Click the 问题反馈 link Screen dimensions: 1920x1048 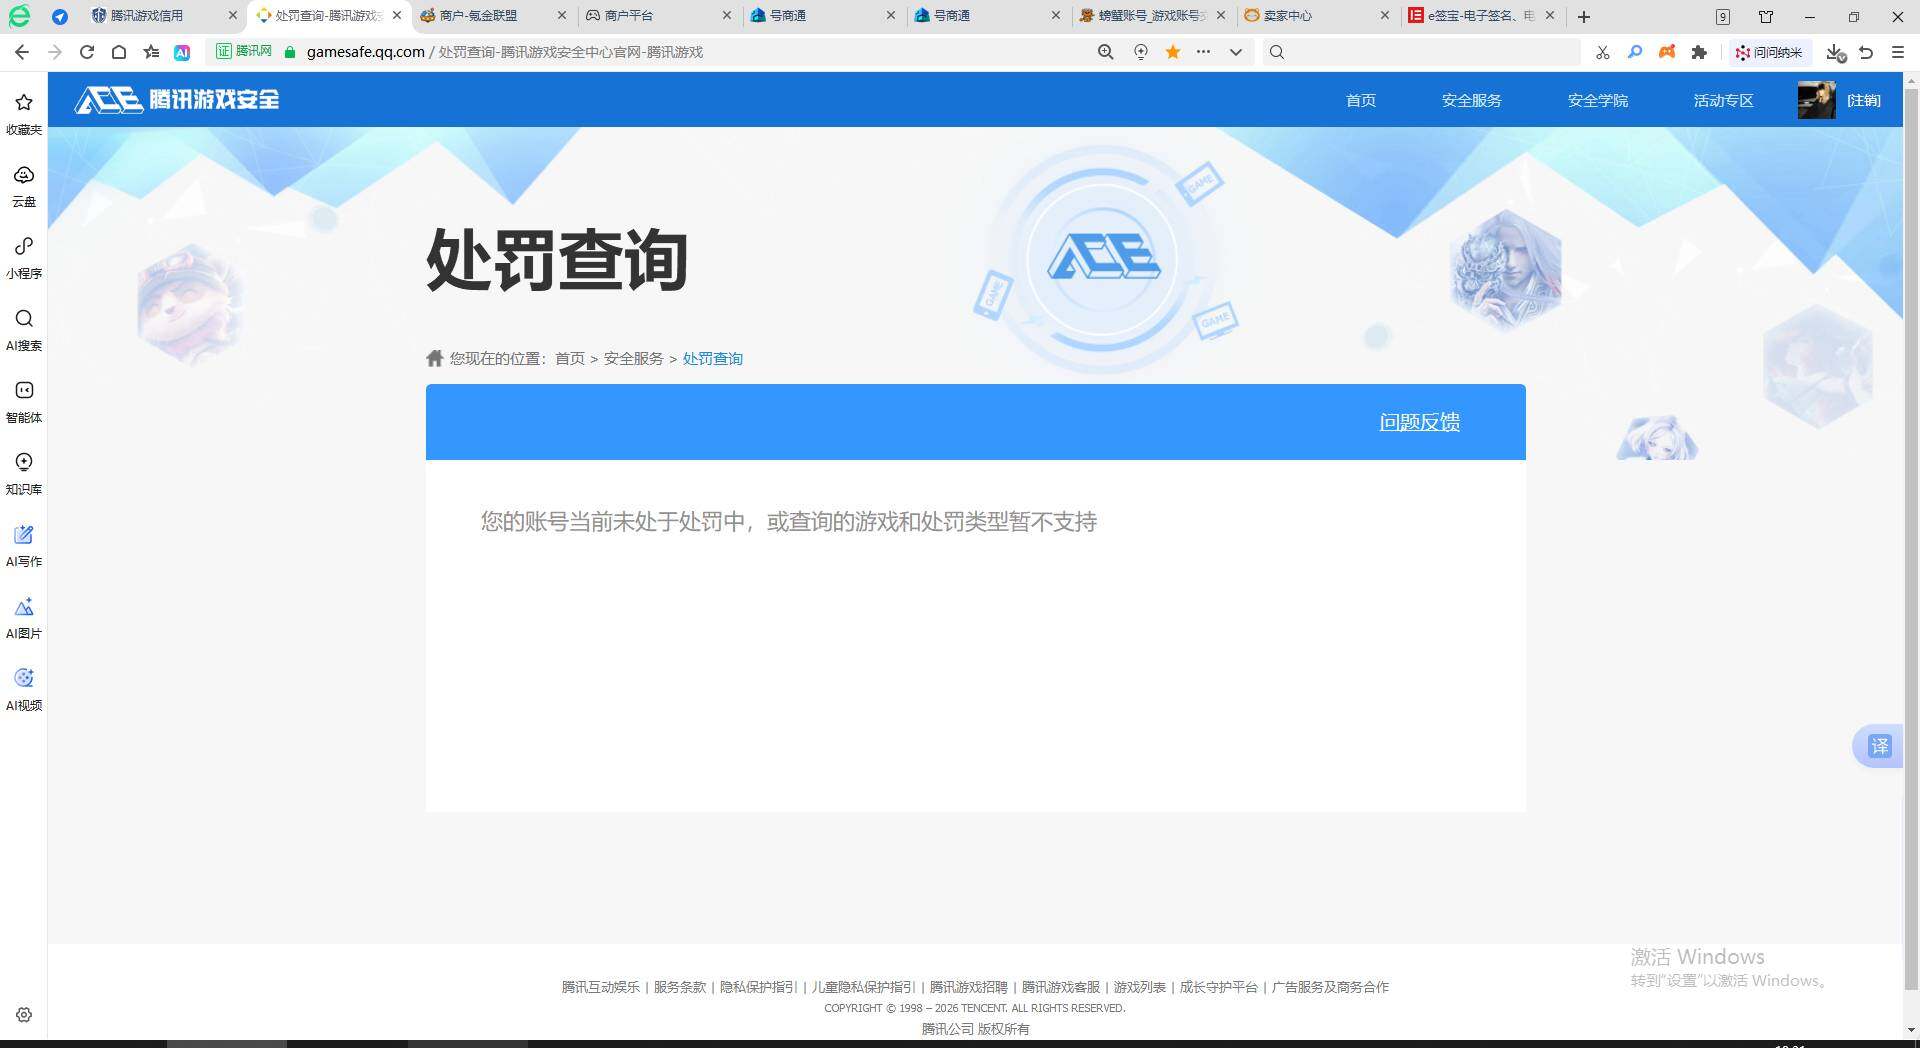1419,422
